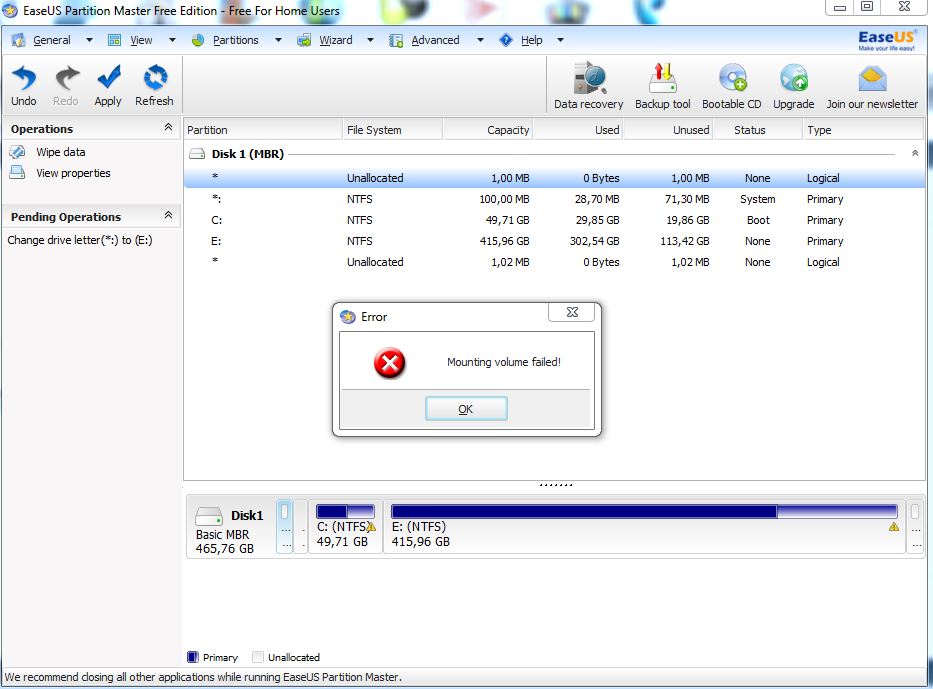933x689 pixels.
Task: Open the Wizard menu
Action: 335,40
